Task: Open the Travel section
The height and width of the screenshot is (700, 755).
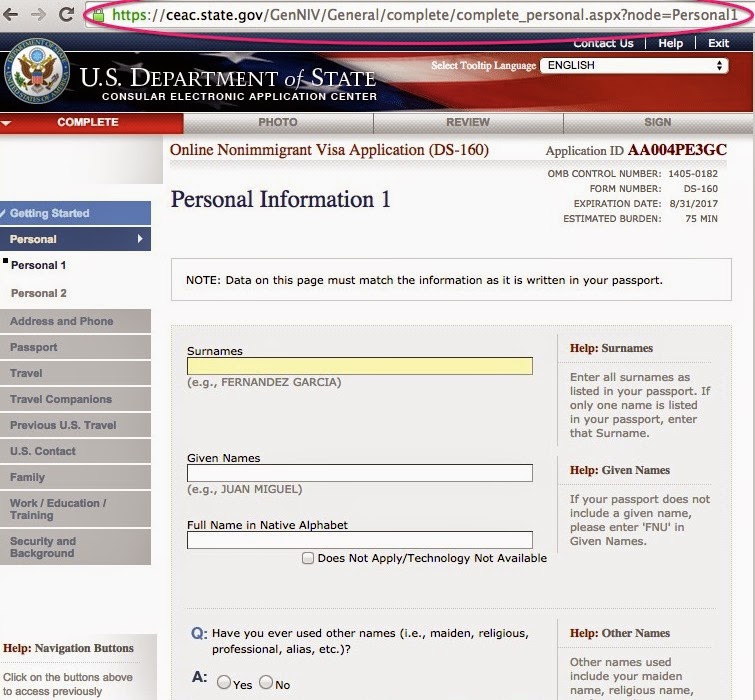Action: [75, 373]
